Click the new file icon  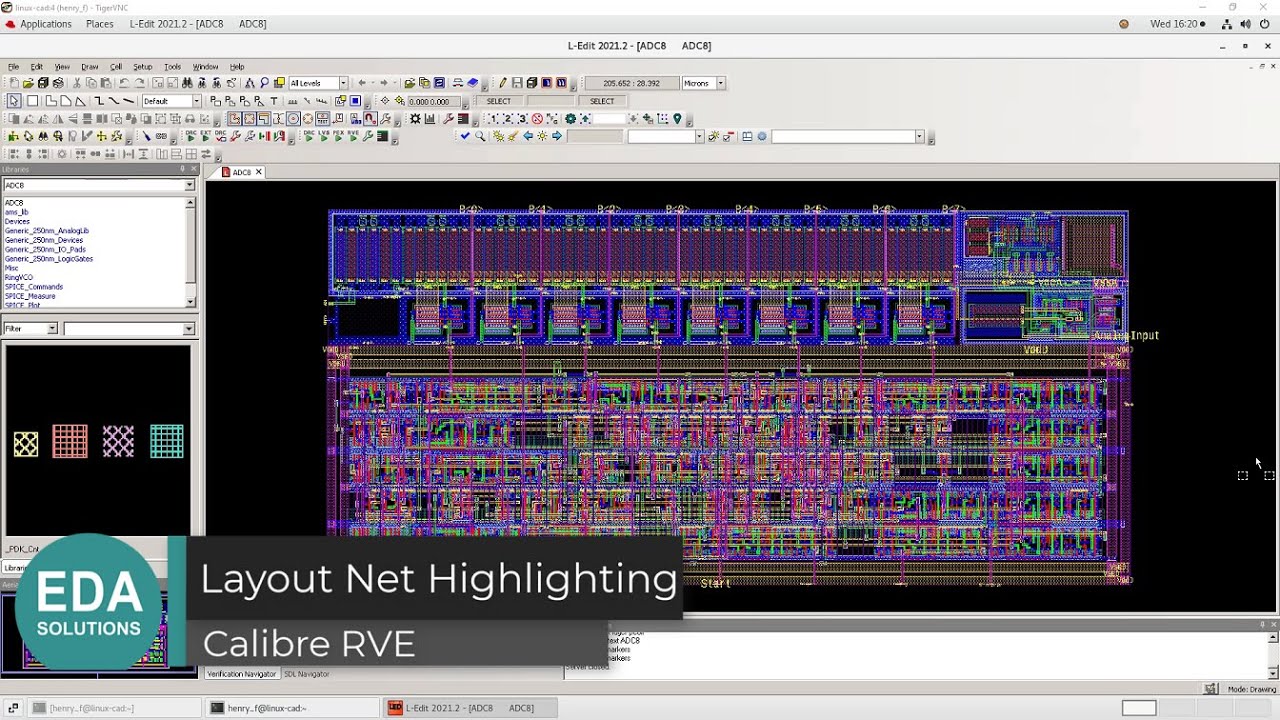click(14, 83)
